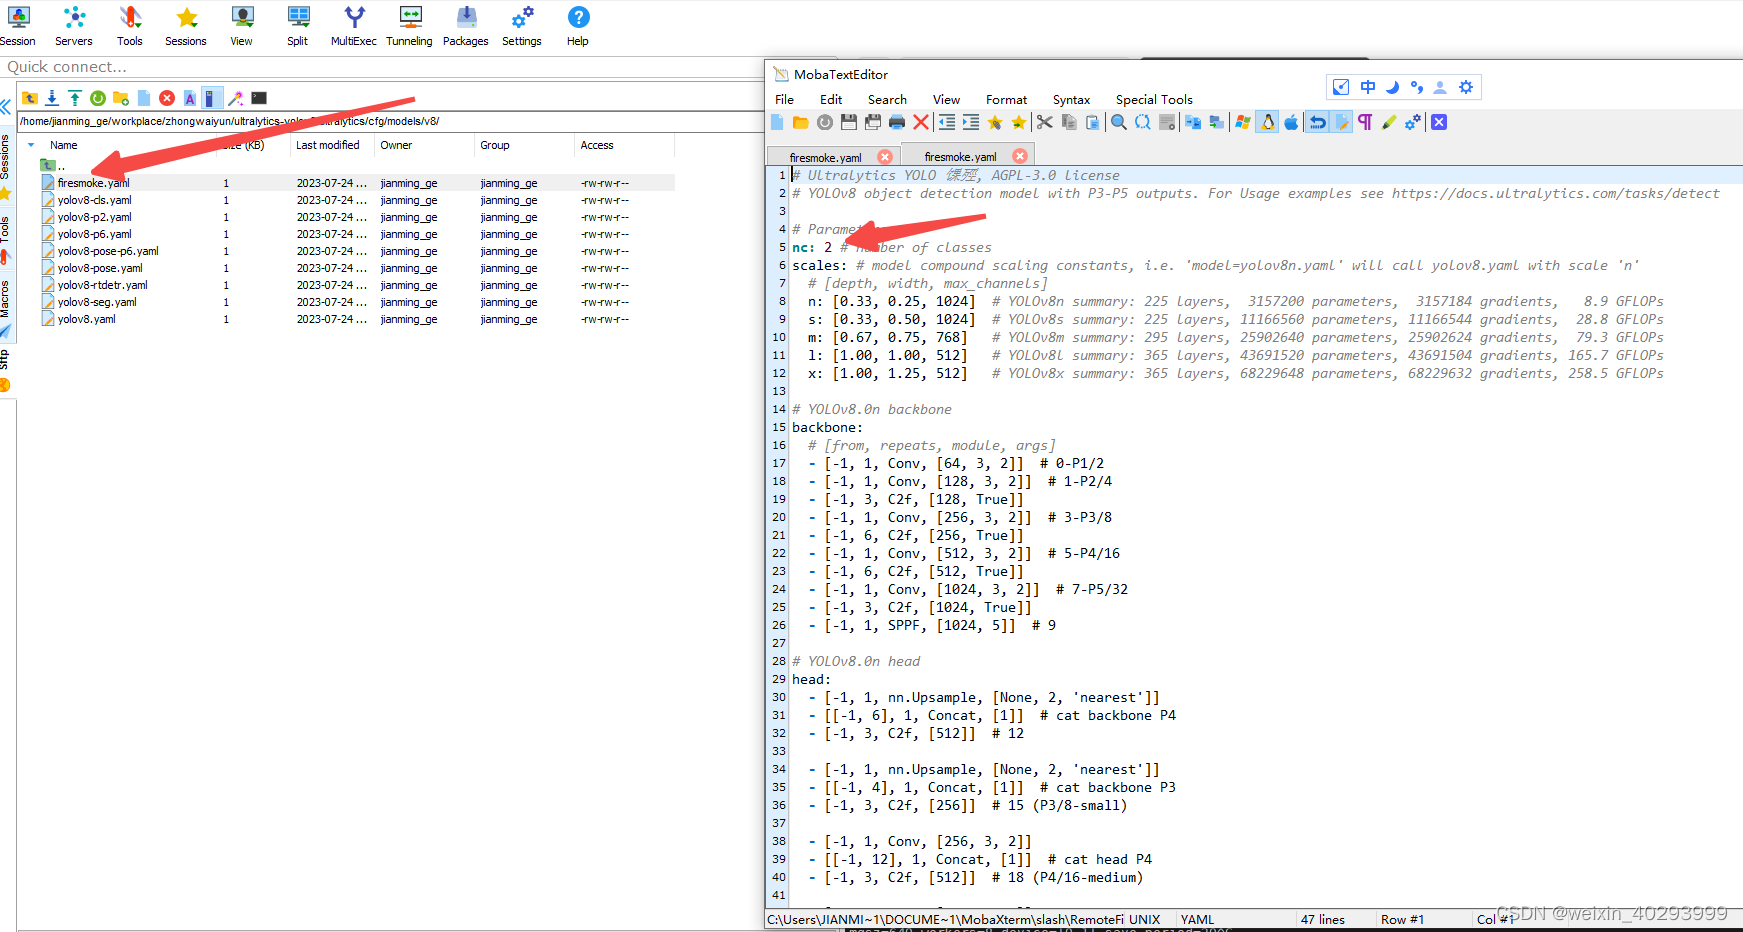Upload files with green up arrow

pyautogui.click(x=75, y=98)
